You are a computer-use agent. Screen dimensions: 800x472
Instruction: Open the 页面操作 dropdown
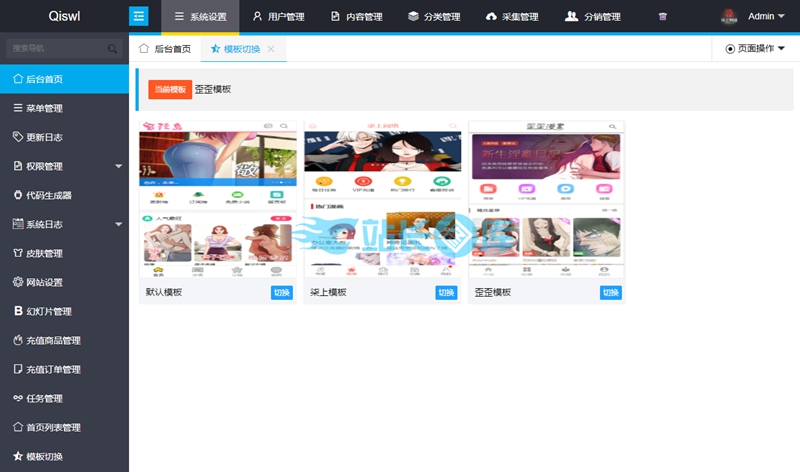point(755,48)
